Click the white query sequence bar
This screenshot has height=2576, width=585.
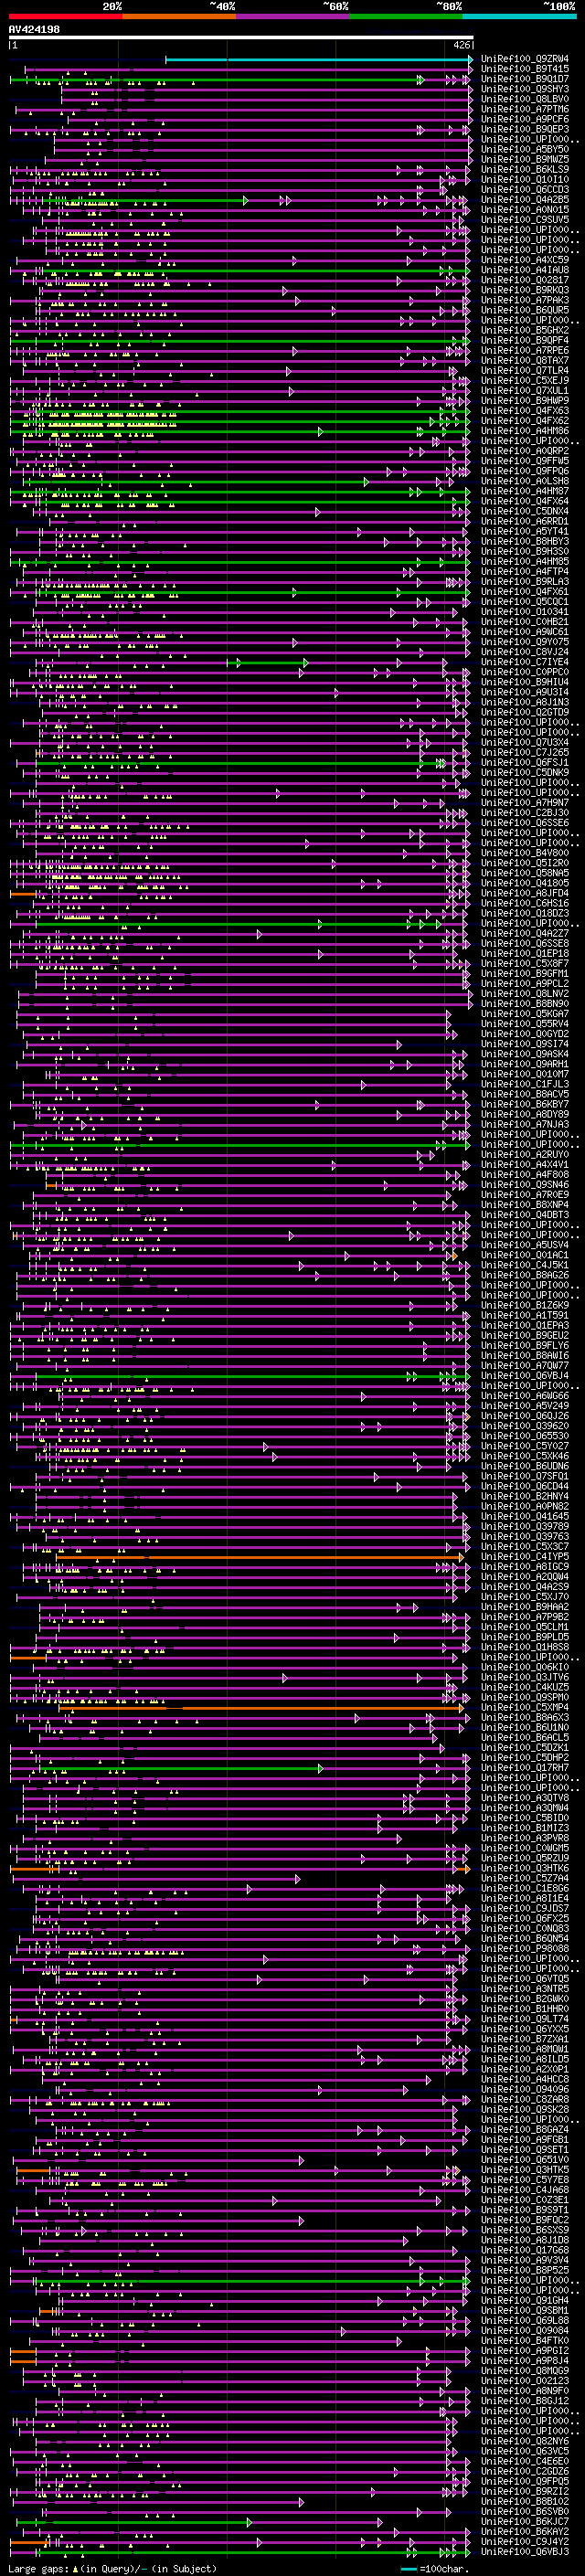click(x=241, y=38)
